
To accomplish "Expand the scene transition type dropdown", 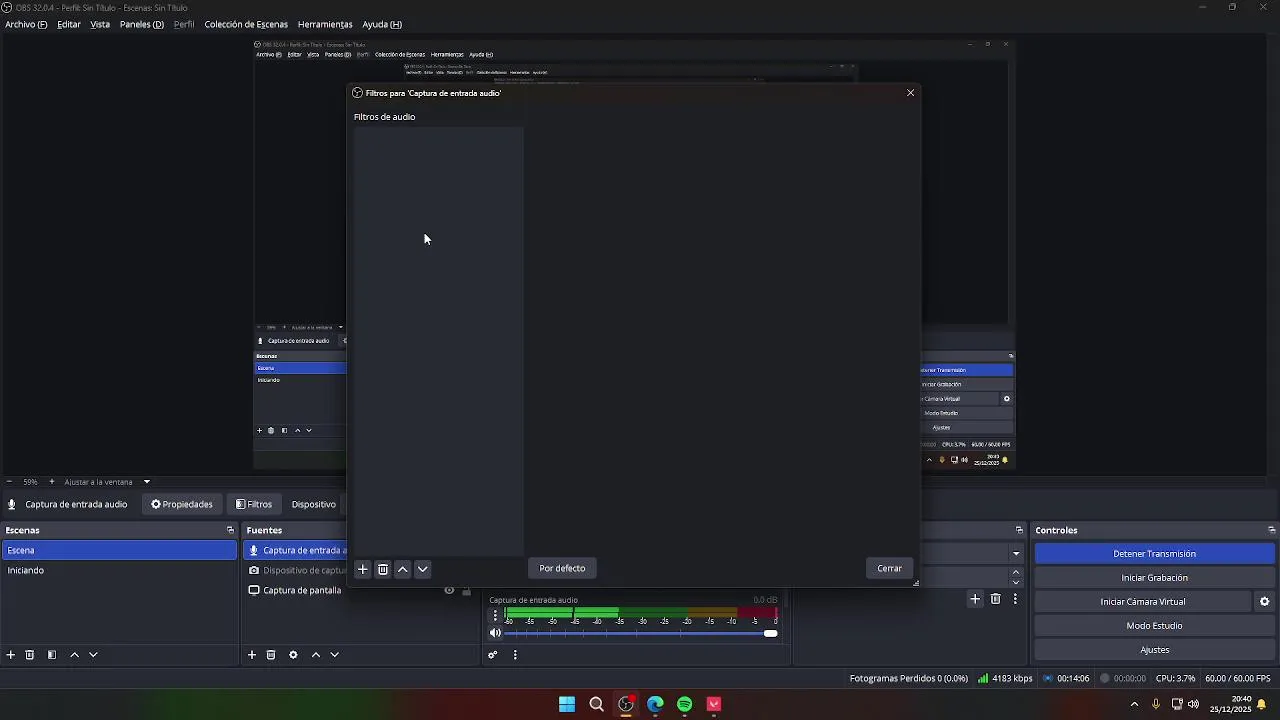I will click(1016, 554).
